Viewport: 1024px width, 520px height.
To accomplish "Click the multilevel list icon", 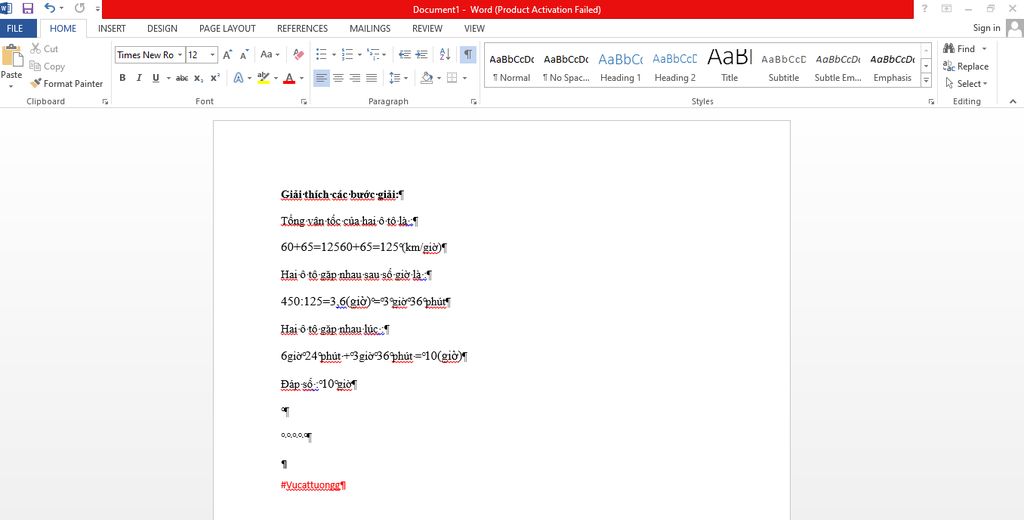I will 373,55.
